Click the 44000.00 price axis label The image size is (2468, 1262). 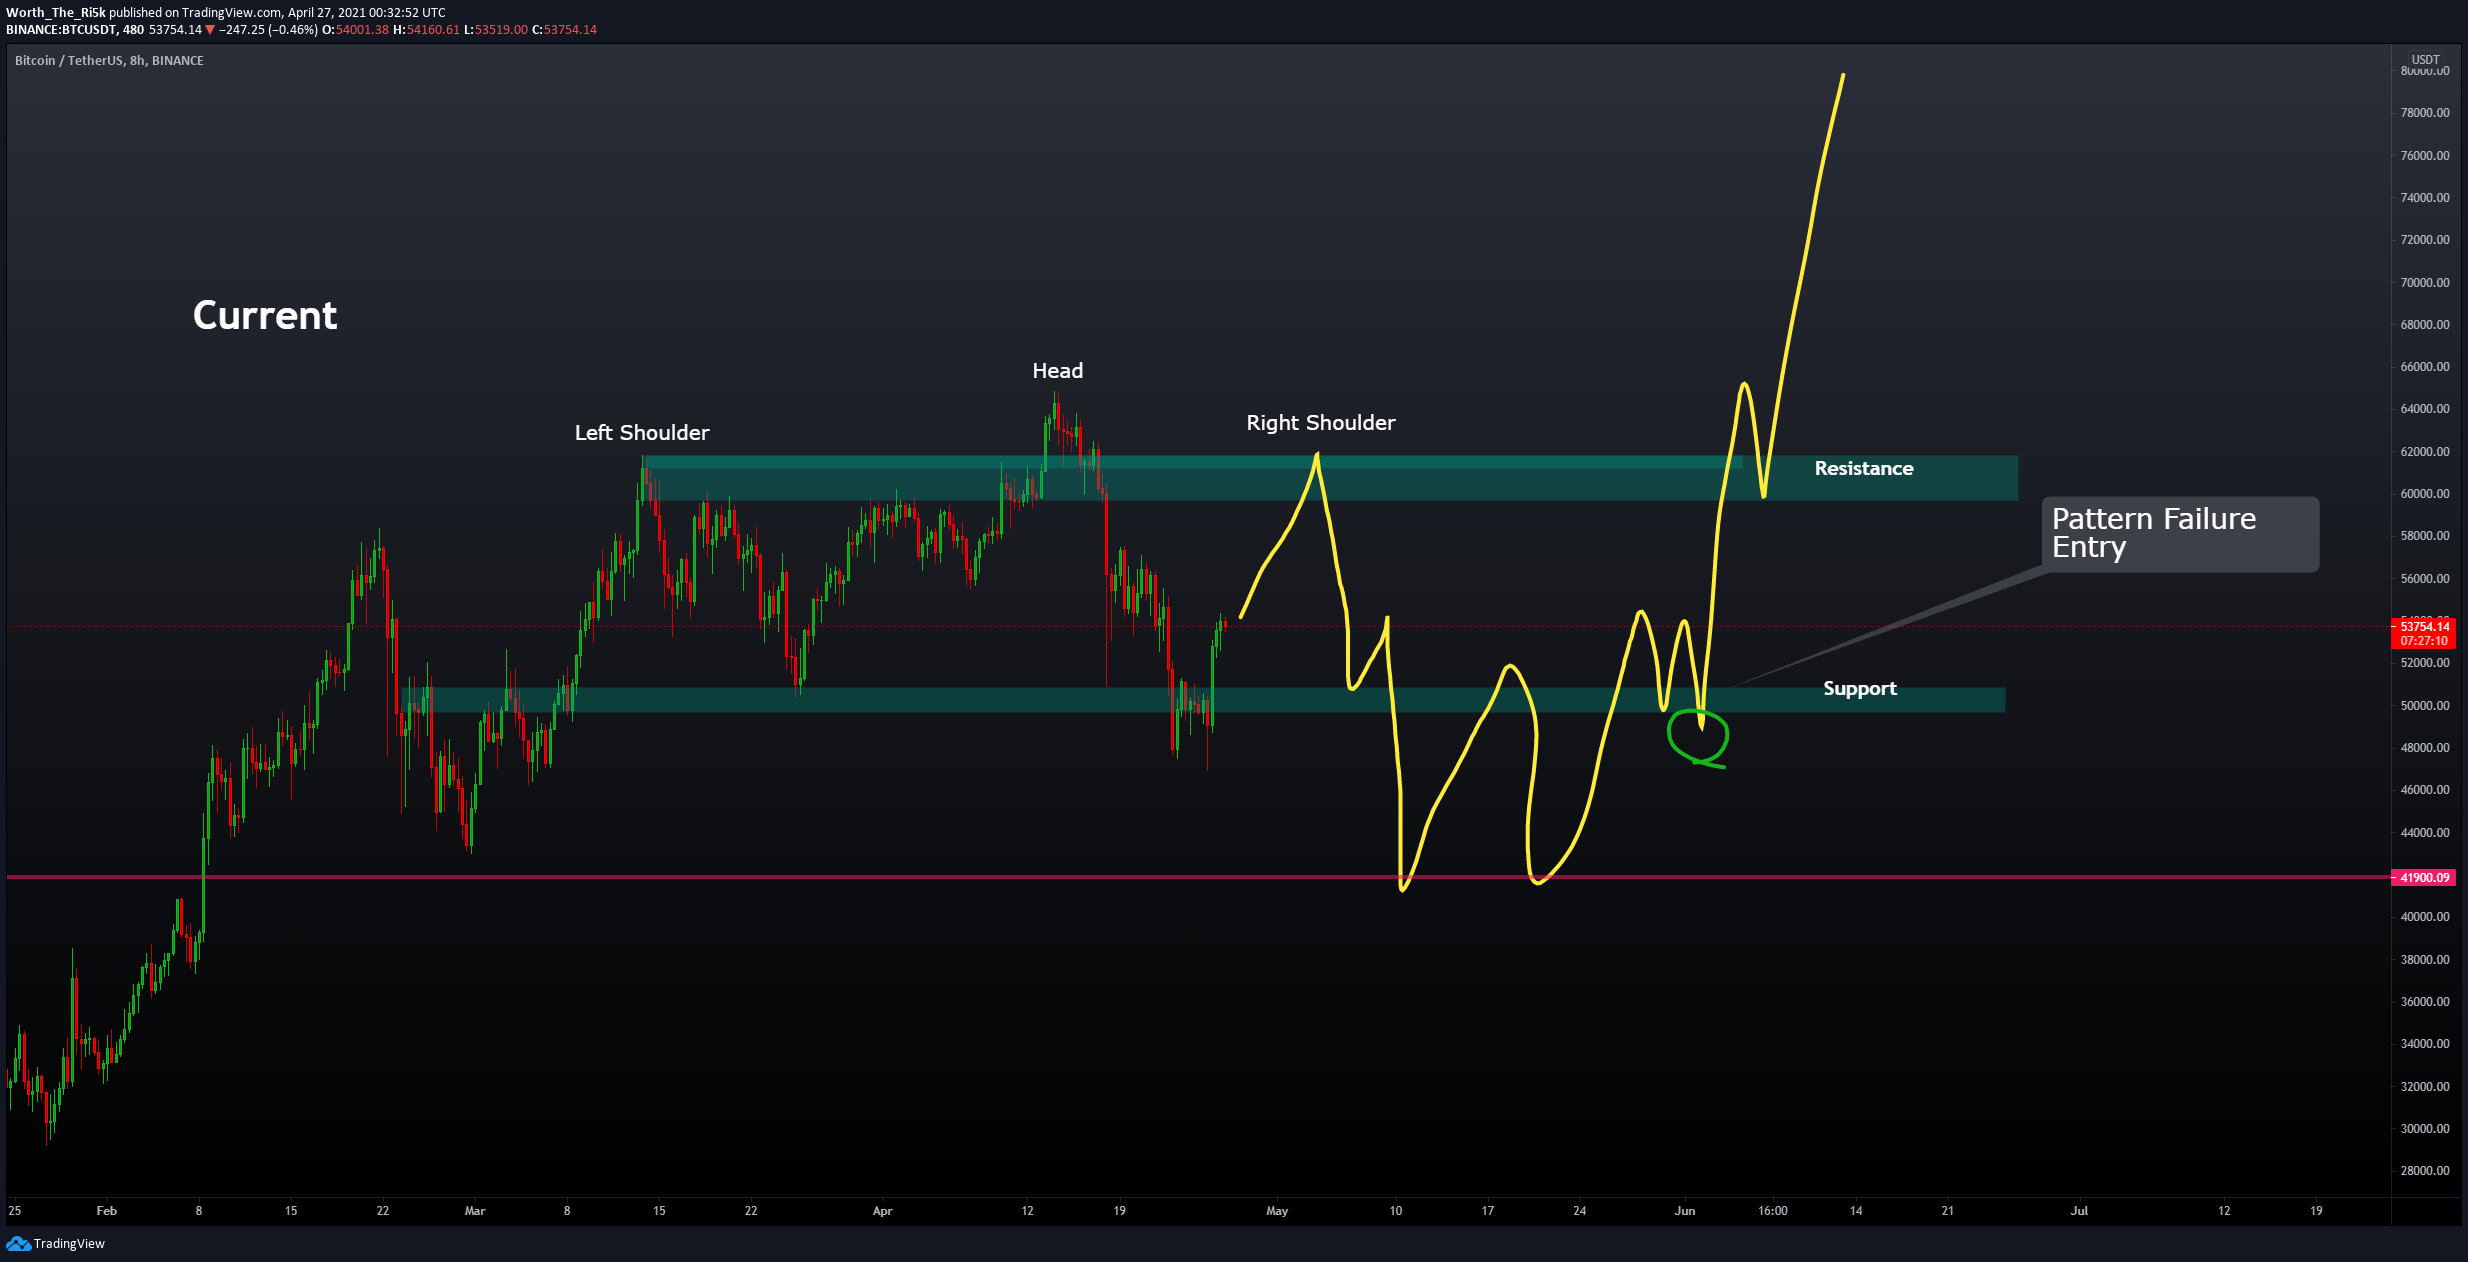click(2425, 833)
